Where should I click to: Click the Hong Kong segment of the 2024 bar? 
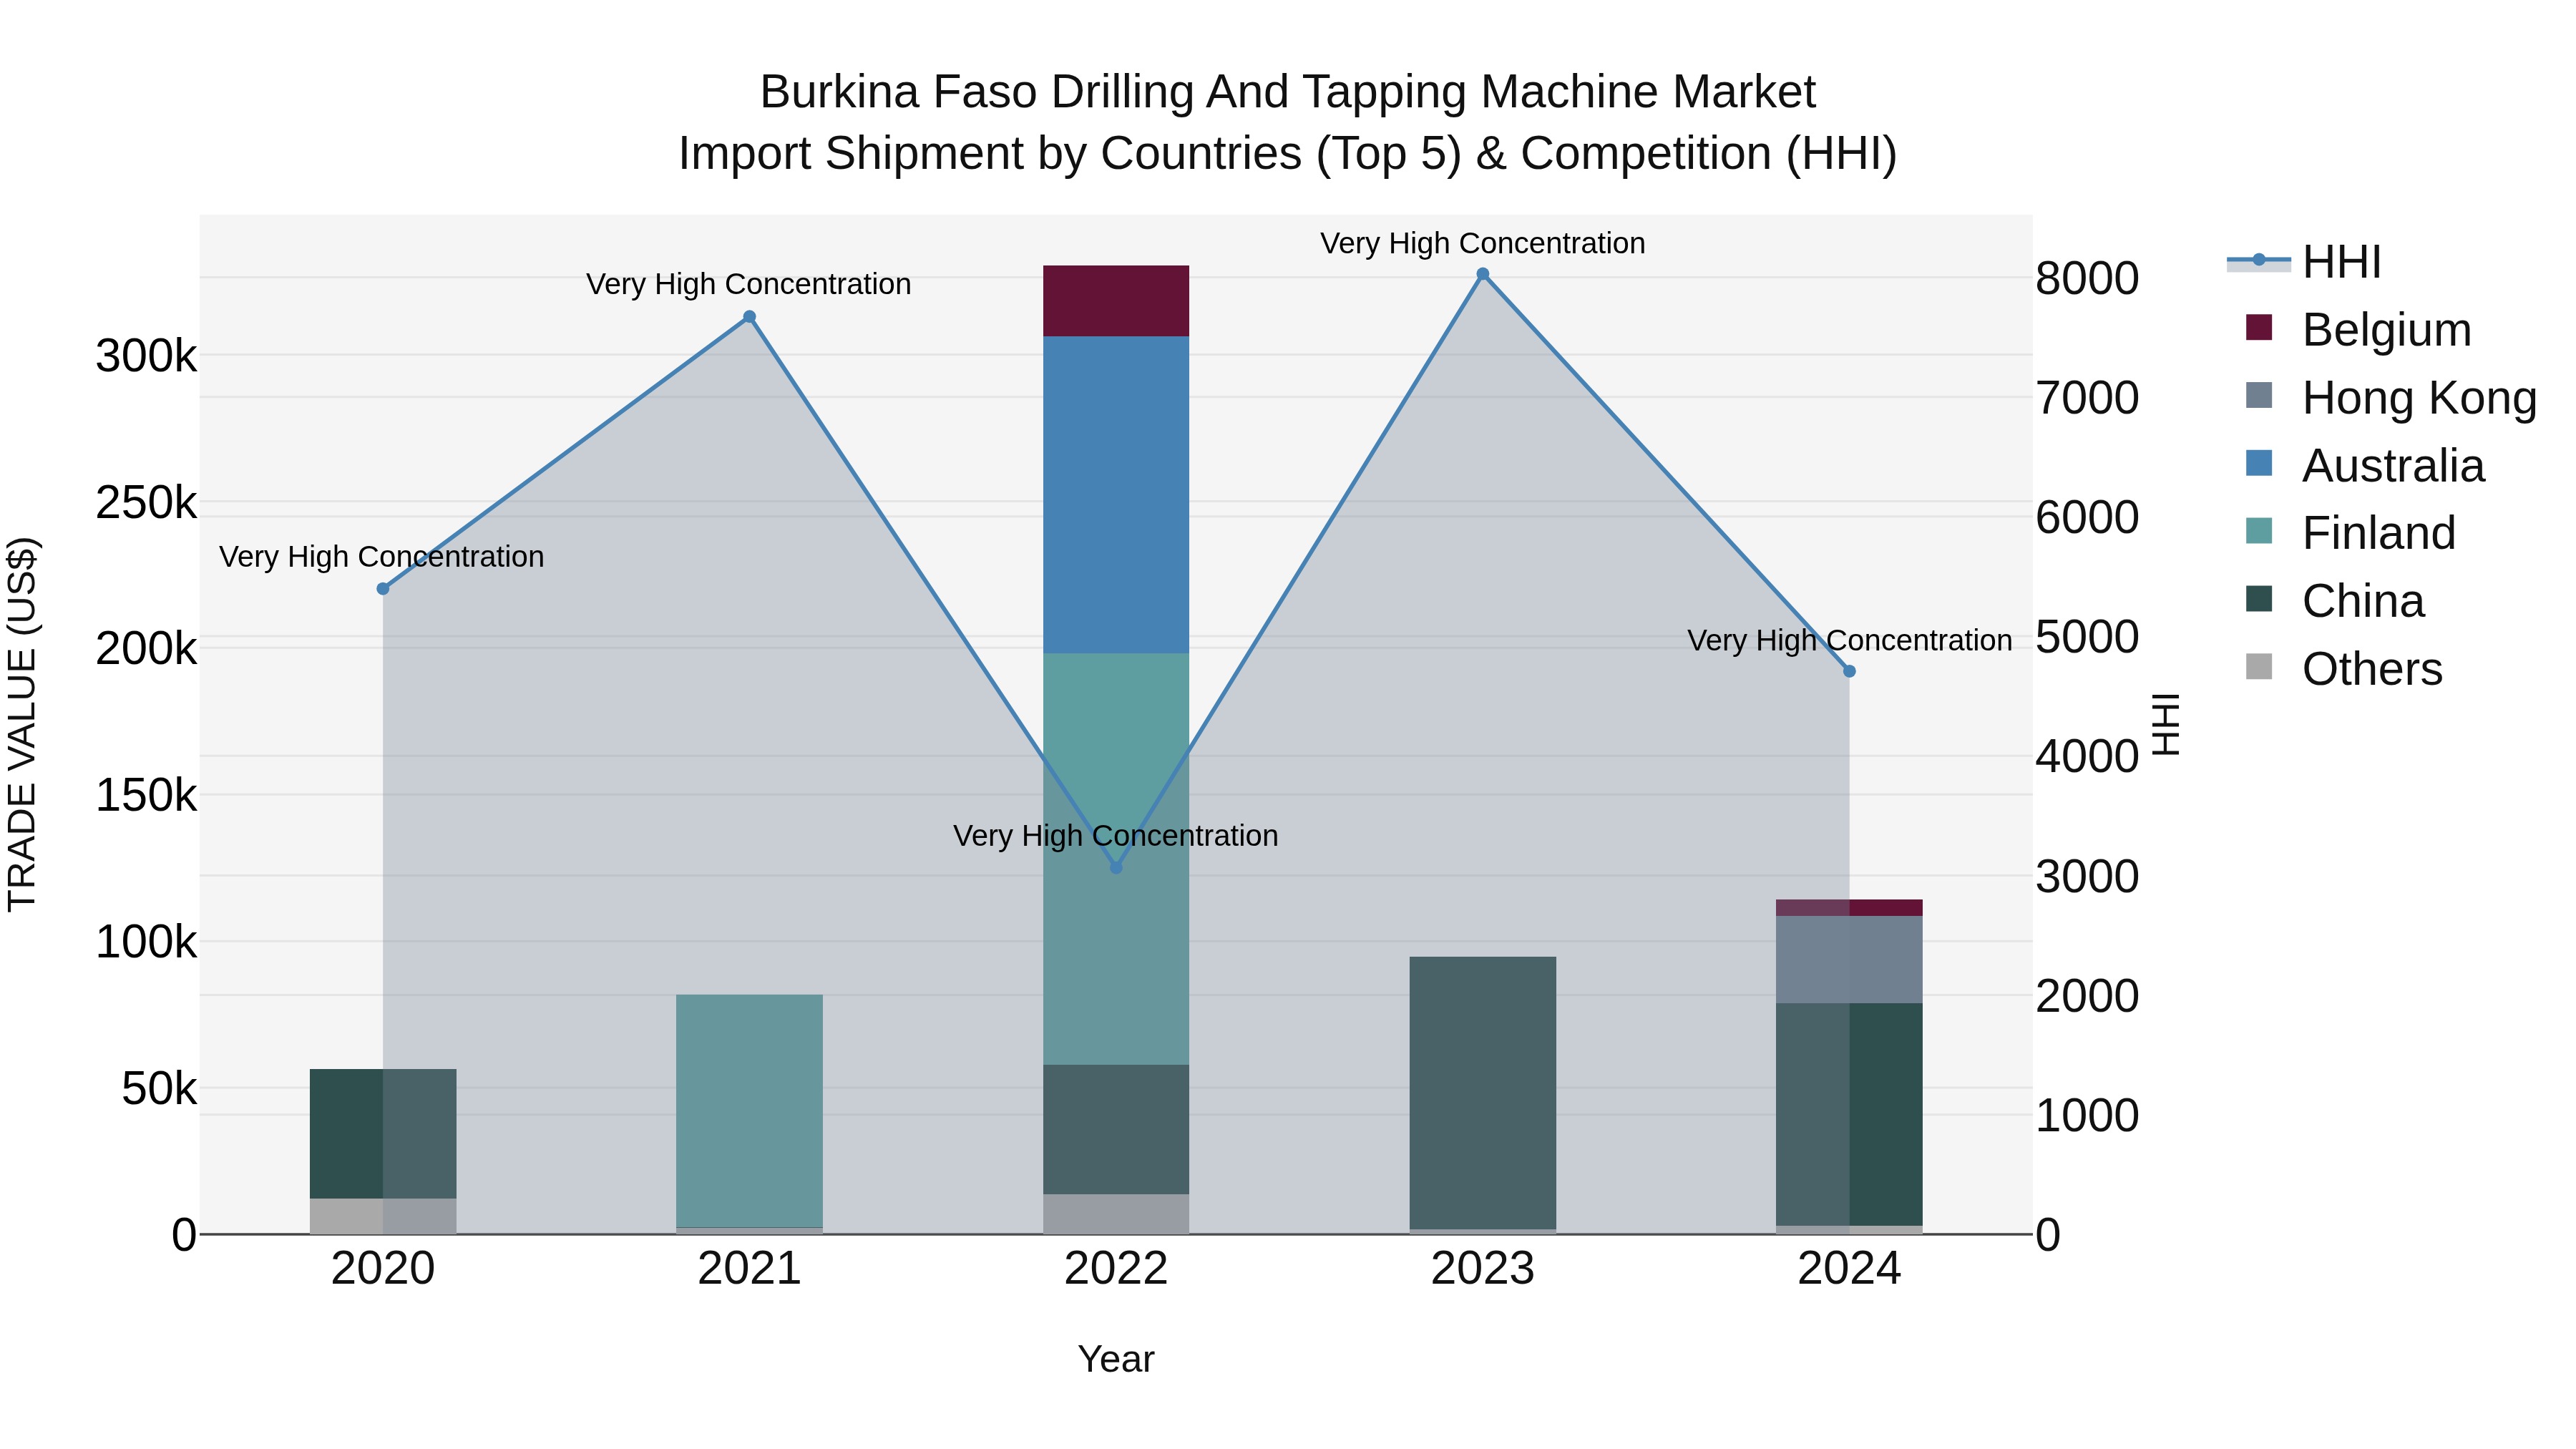[1849, 960]
